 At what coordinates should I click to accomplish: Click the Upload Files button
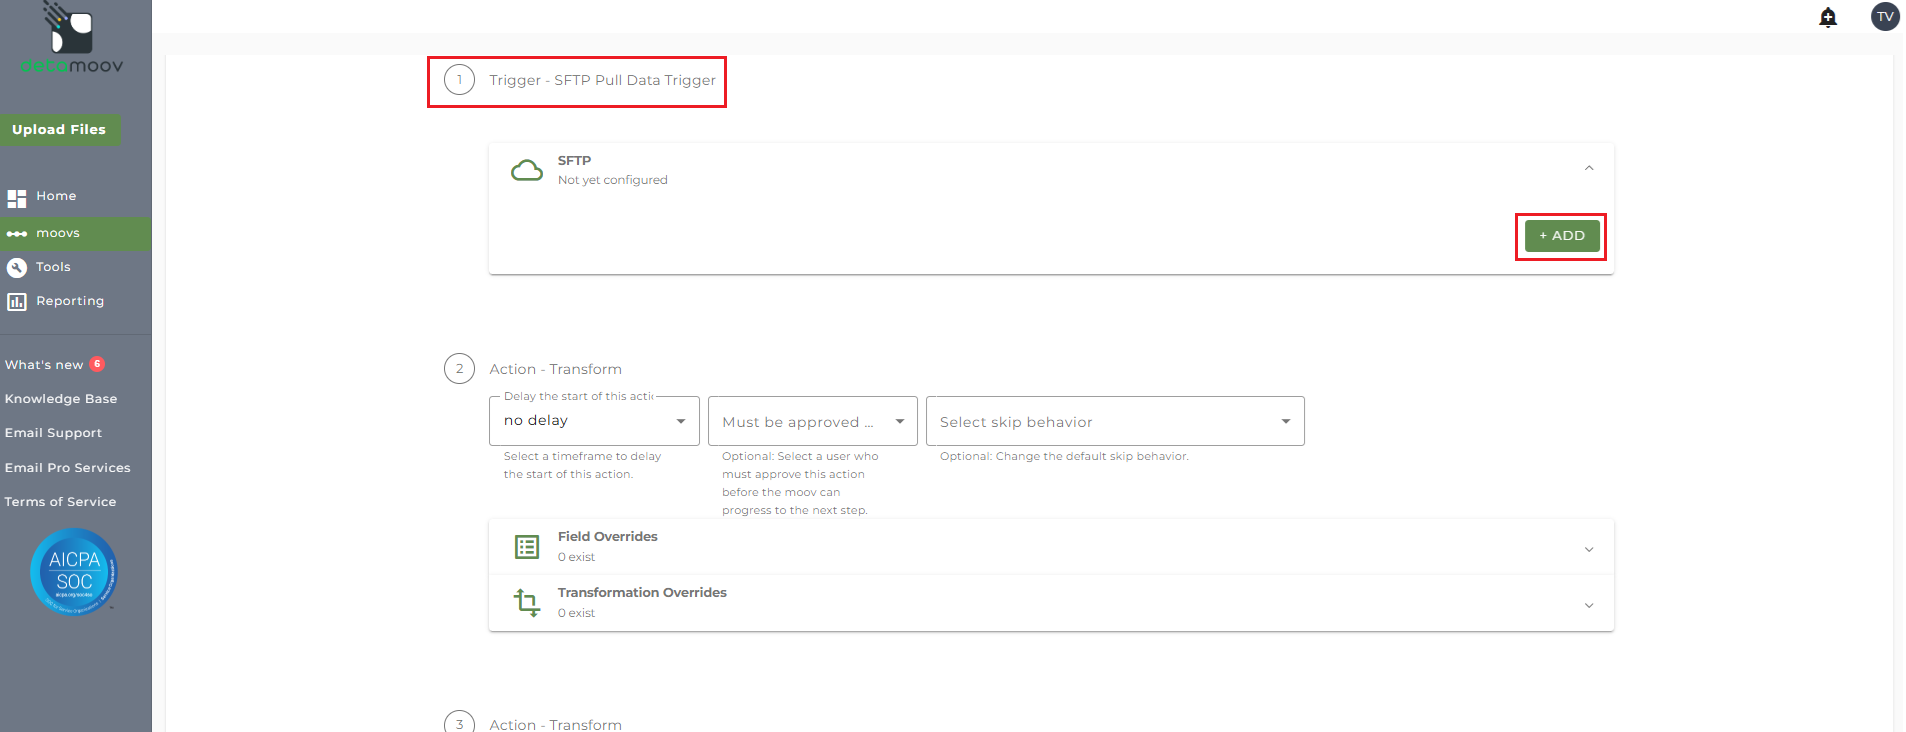[x=59, y=130]
